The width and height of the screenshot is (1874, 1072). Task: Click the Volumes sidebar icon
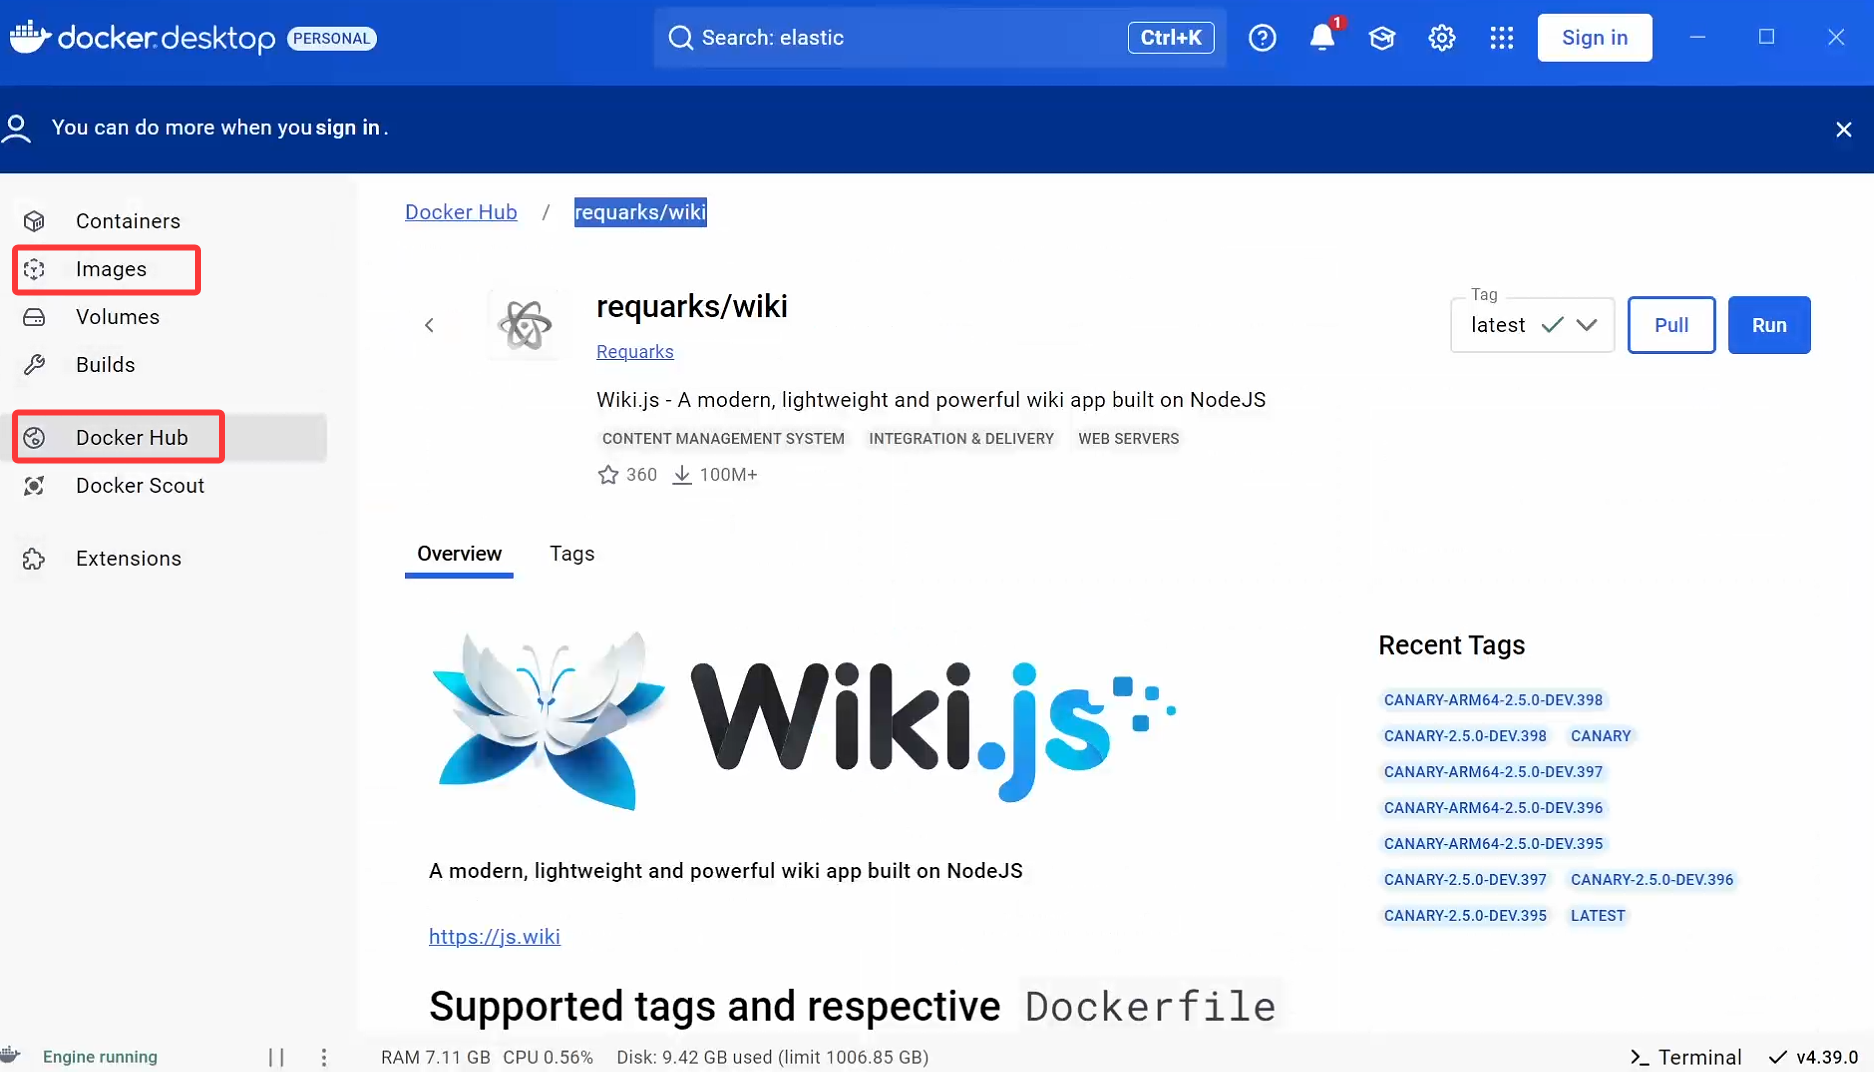click(x=34, y=317)
